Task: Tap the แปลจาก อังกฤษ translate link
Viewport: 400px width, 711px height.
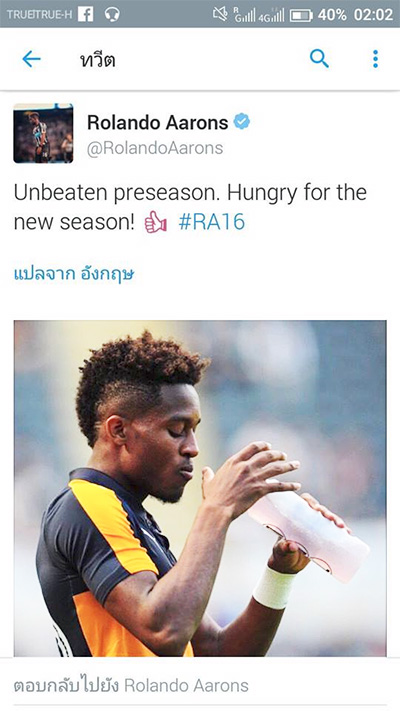Action: point(74,274)
